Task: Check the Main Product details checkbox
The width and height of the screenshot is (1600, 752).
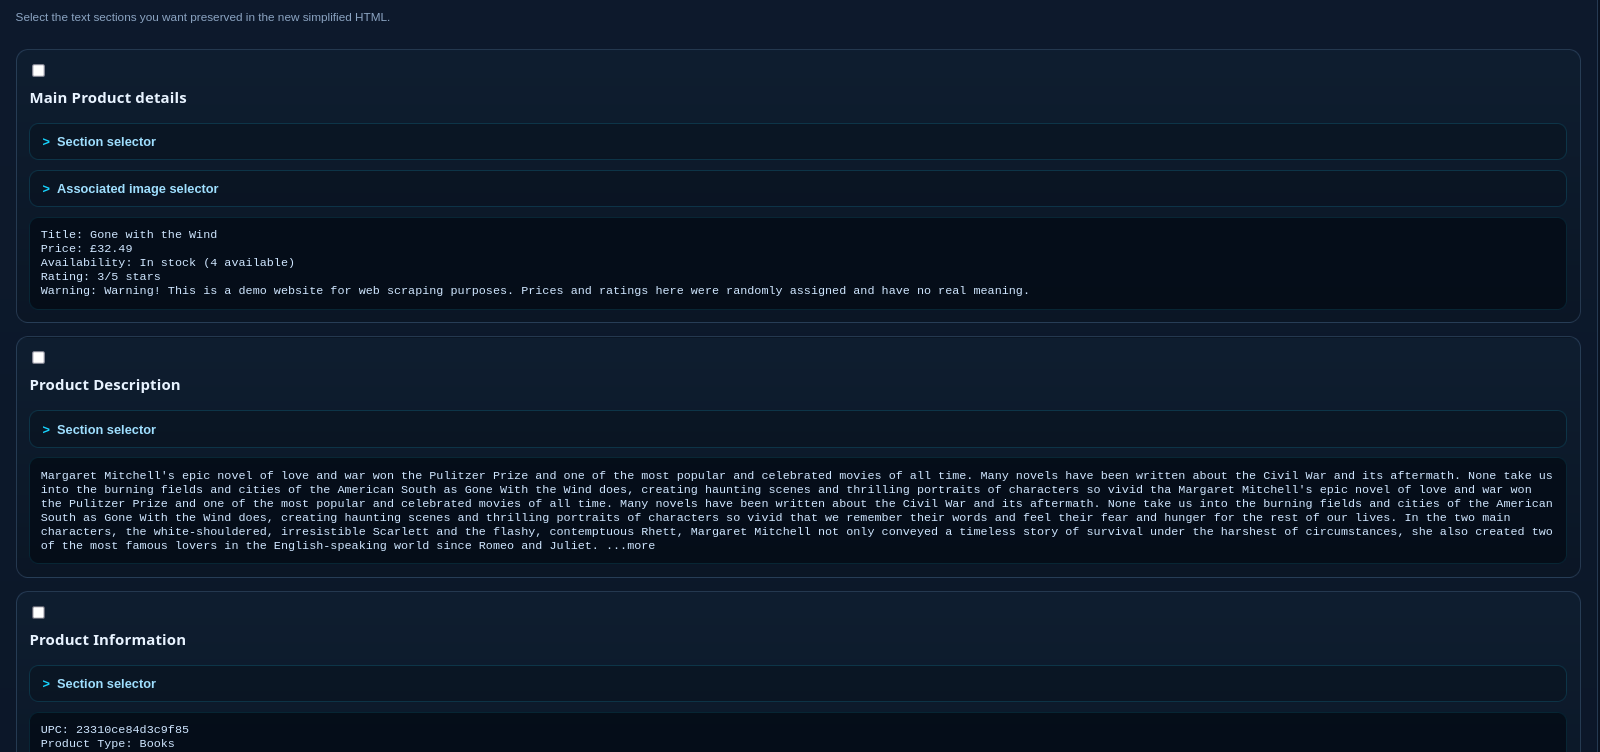Action: tap(38, 70)
